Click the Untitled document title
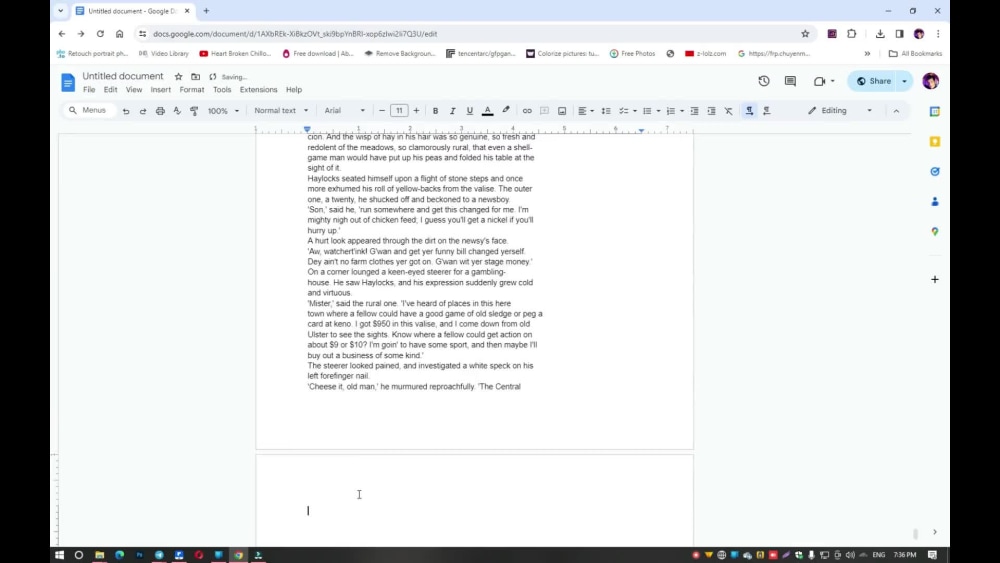 tap(123, 76)
